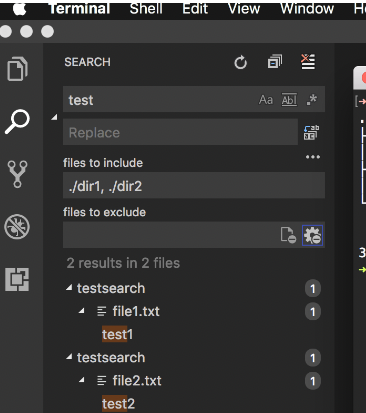This screenshot has height=413, width=366.
Task: Open the Shell menu
Action: coord(146,9)
